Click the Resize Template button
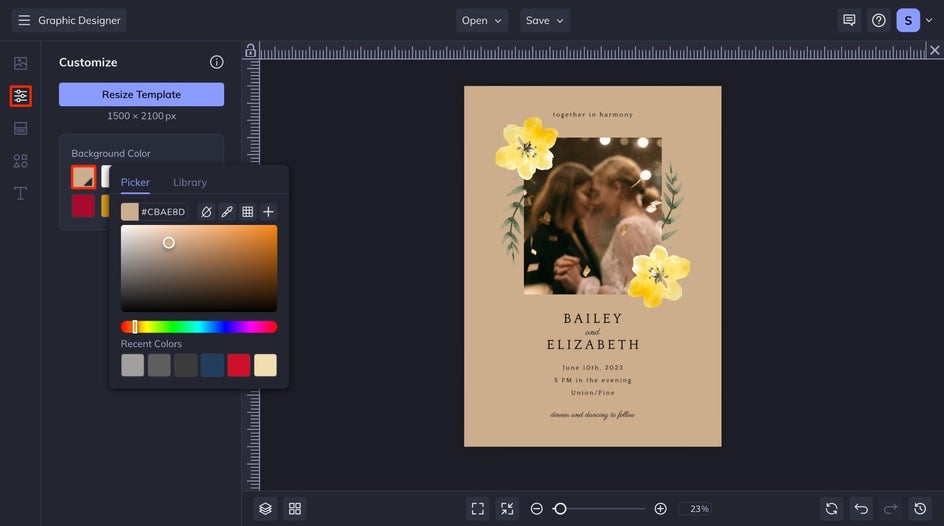Image resolution: width=944 pixels, height=526 pixels. [141, 94]
